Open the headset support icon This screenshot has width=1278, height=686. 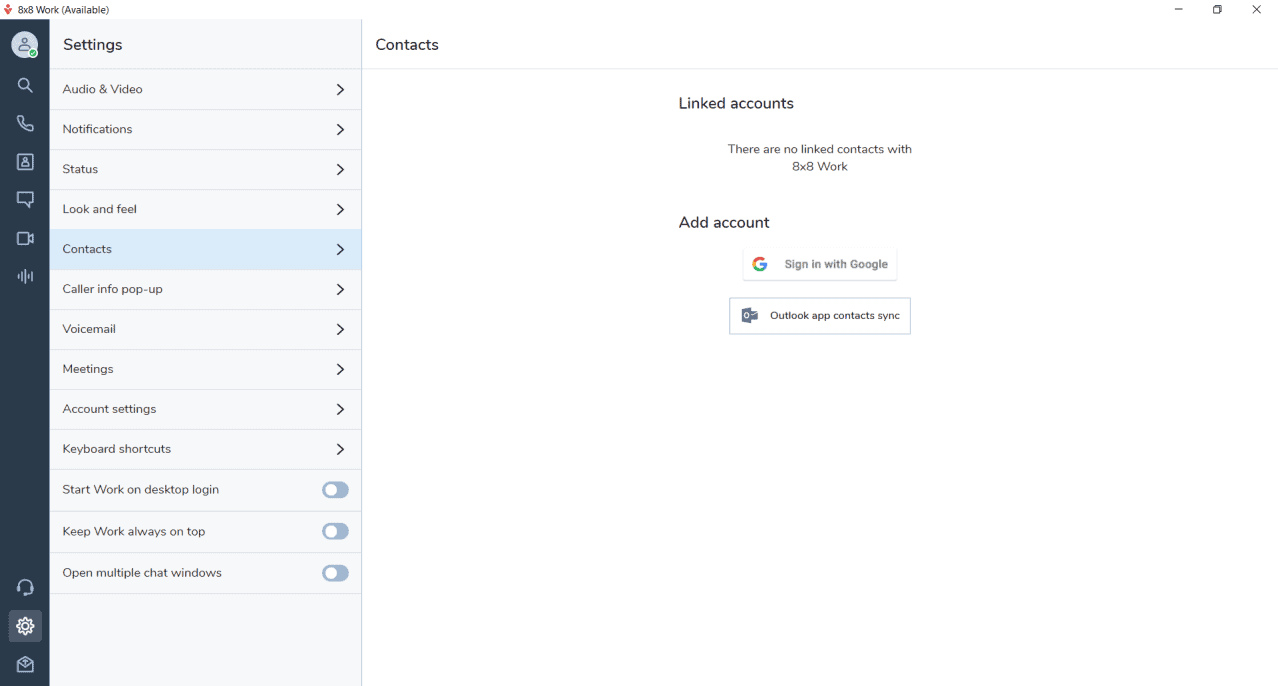point(25,588)
